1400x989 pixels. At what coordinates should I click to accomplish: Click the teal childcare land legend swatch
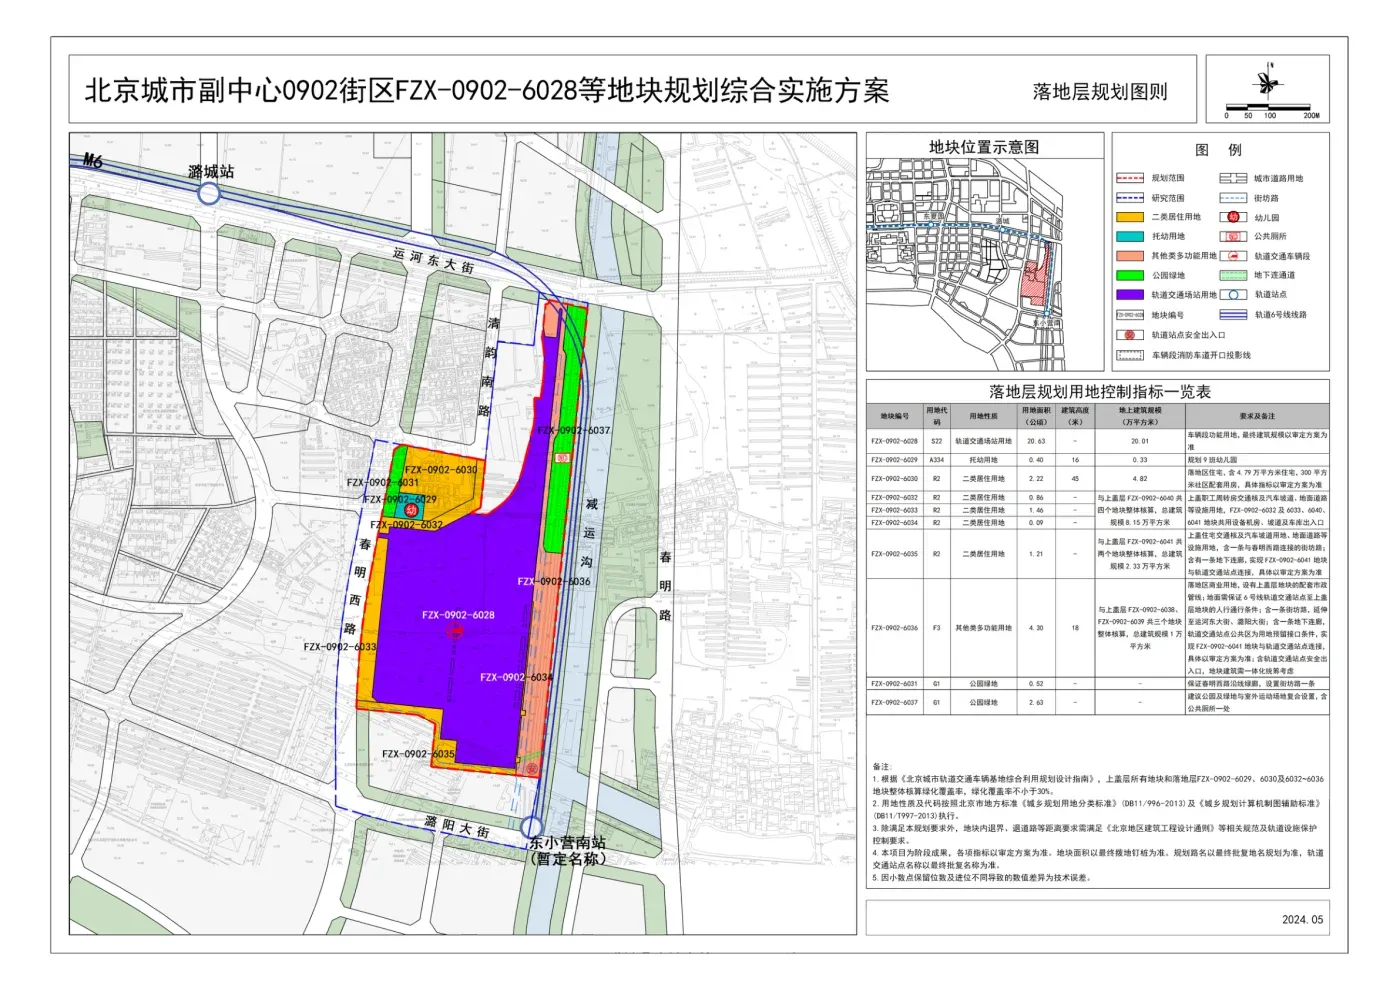pos(1130,237)
